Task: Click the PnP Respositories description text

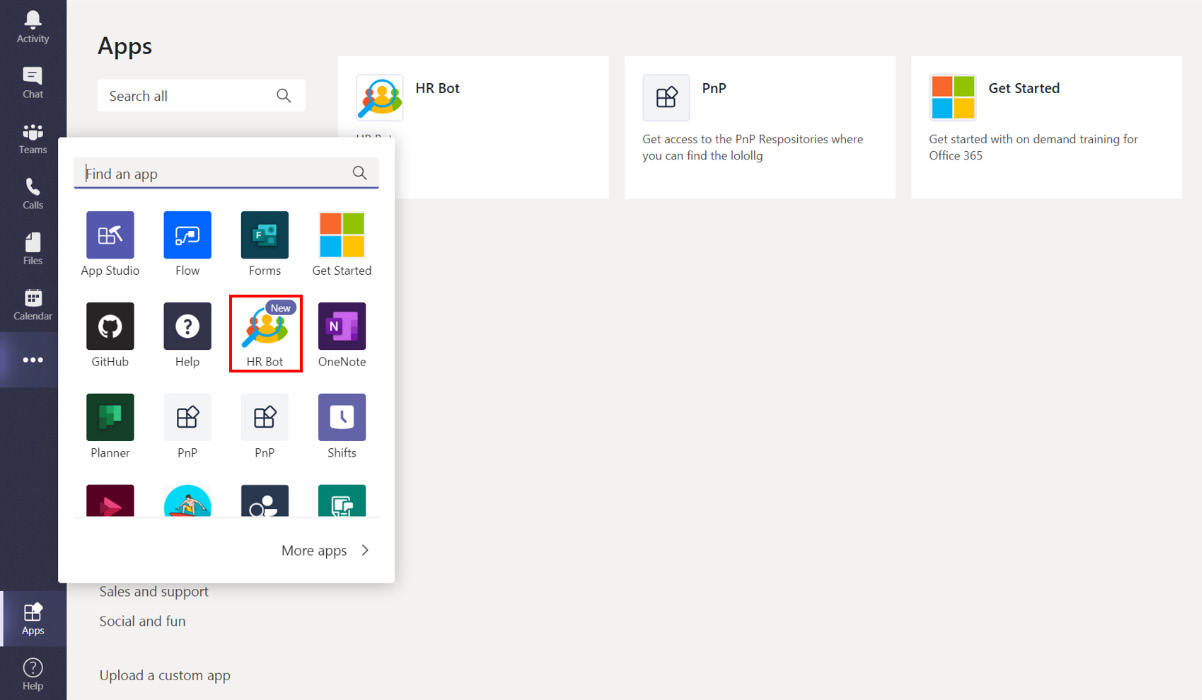Action: coord(753,147)
